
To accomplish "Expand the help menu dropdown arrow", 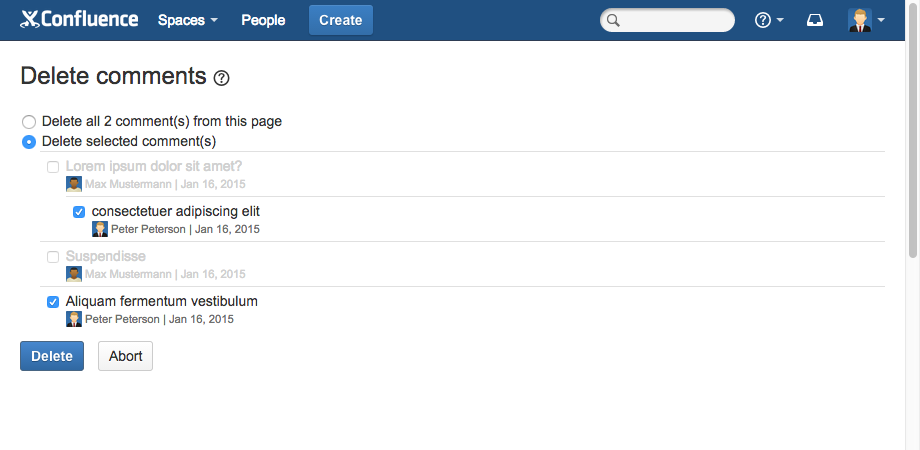I will (x=780, y=20).
